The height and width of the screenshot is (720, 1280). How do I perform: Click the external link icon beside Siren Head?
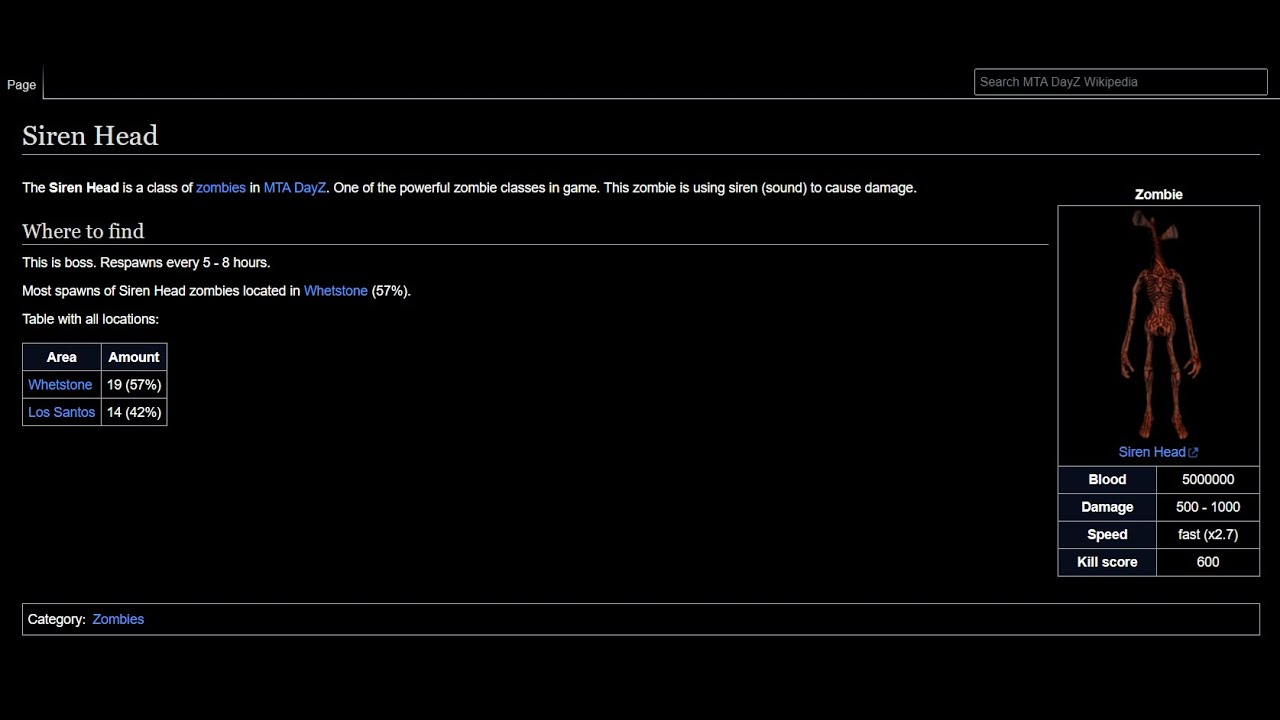pyautogui.click(x=1193, y=453)
